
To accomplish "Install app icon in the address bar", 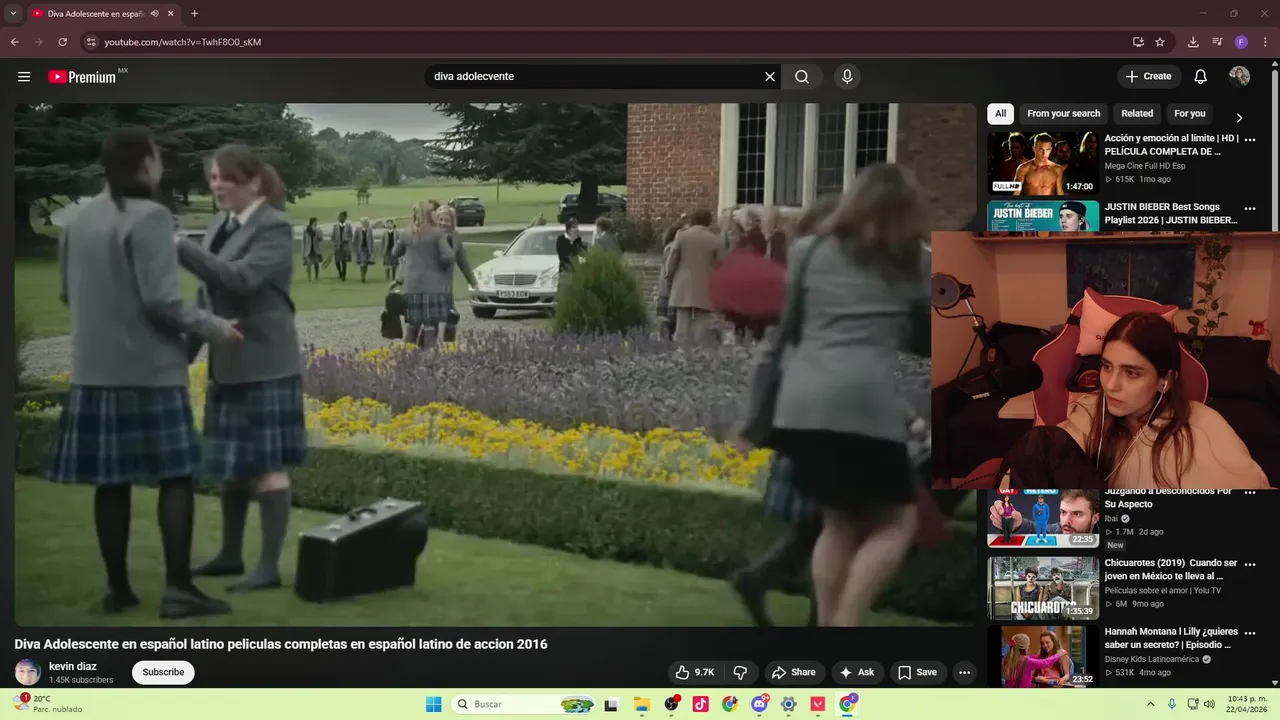I will (1138, 42).
